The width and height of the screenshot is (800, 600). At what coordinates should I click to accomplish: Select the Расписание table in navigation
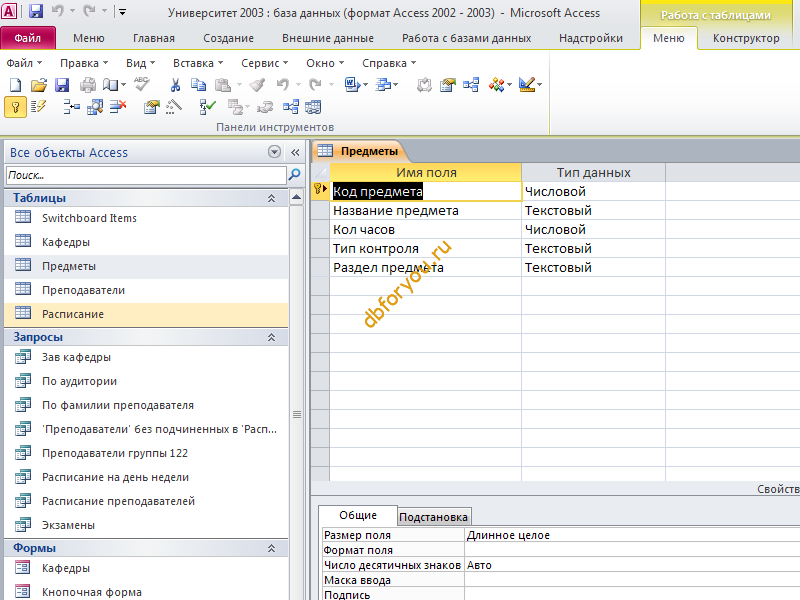[x=146, y=314]
